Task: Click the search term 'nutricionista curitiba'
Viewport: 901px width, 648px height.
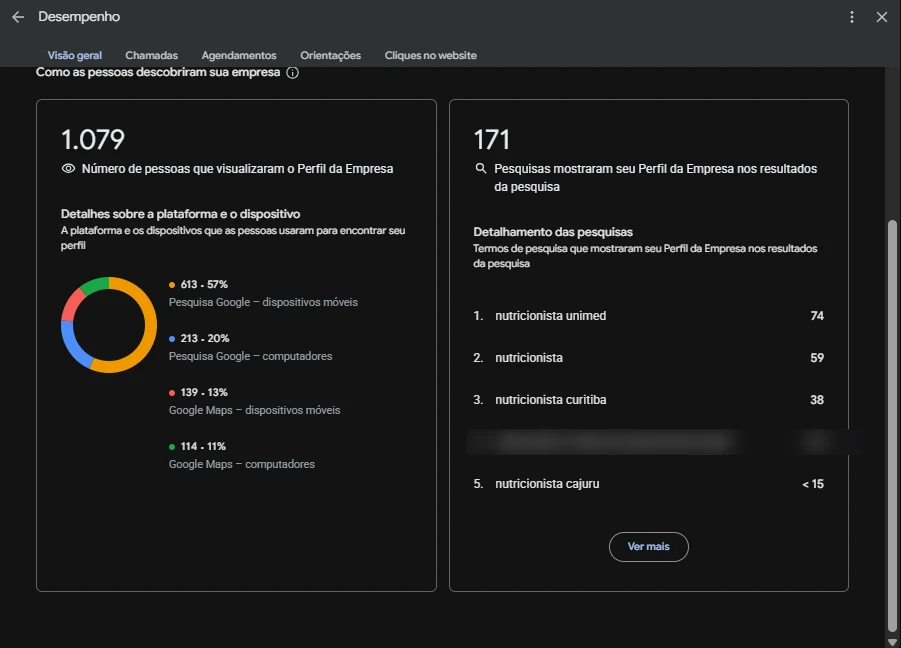Action: 550,400
